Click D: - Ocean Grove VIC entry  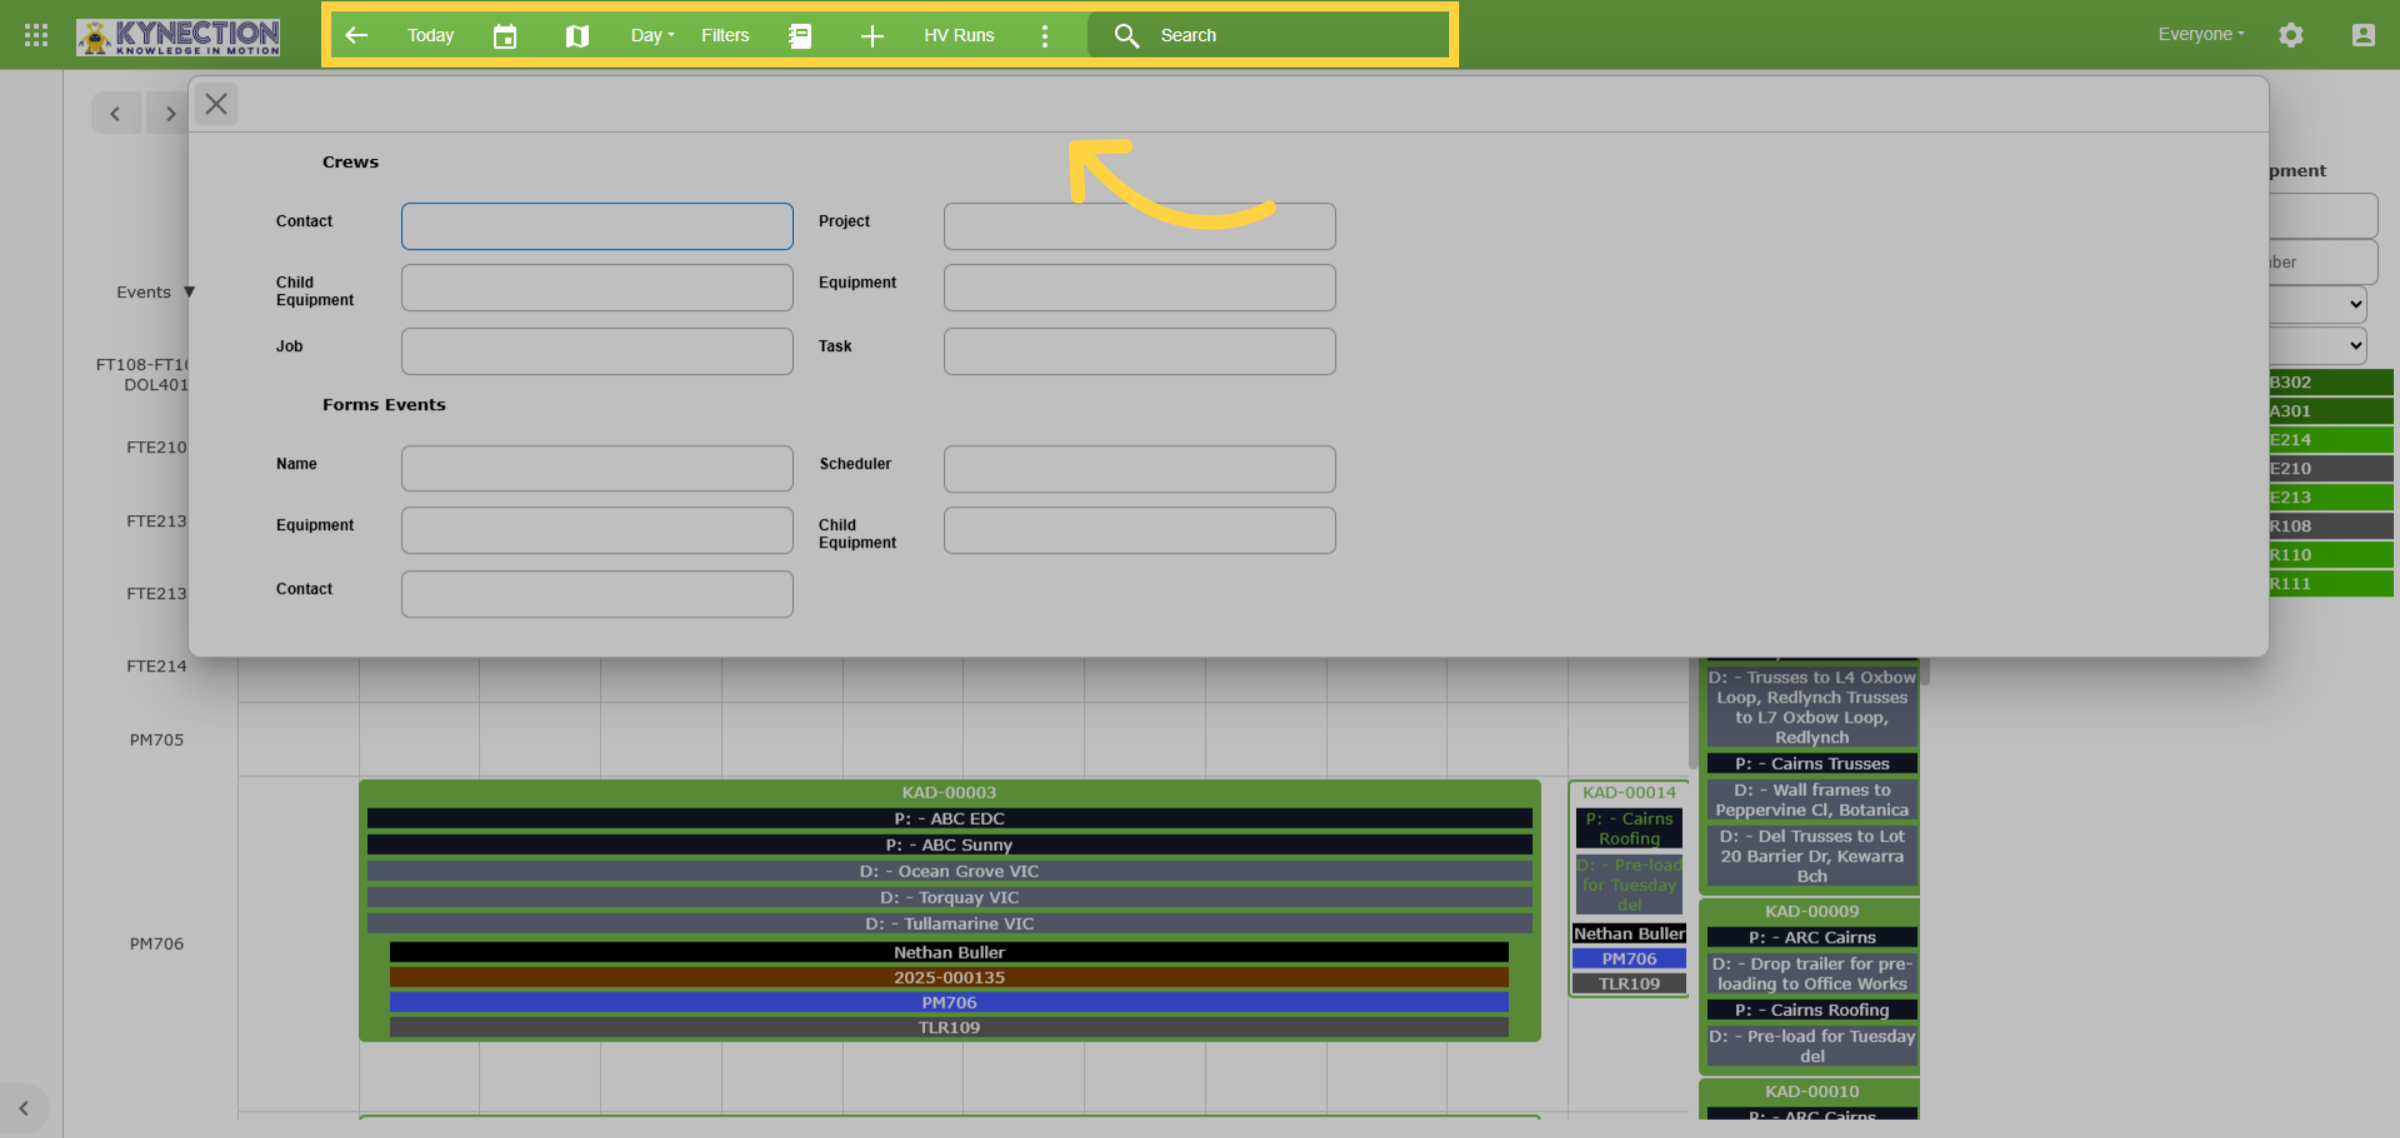click(949, 871)
